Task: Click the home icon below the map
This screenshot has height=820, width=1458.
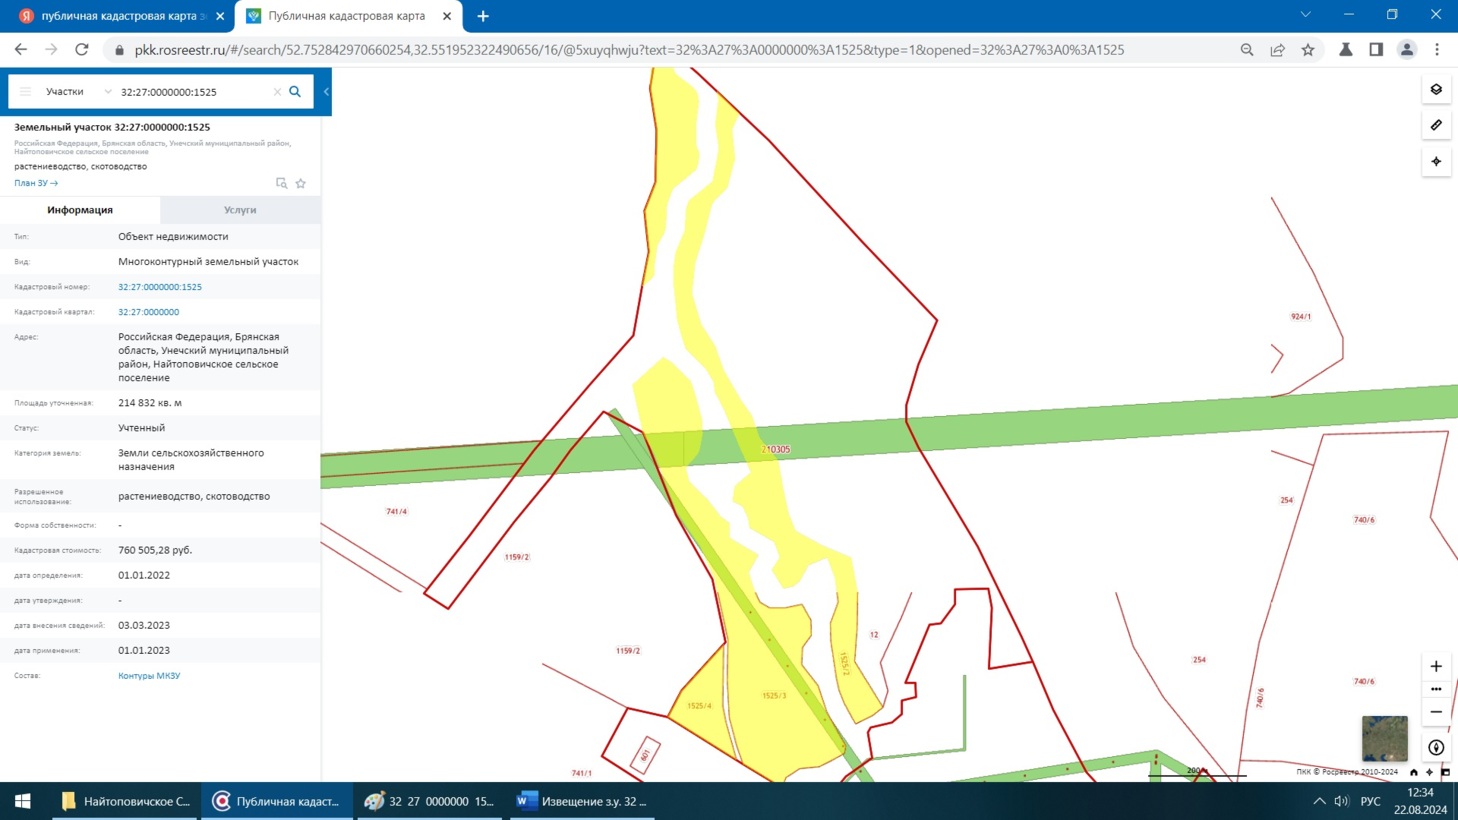Action: [x=1413, y=772]
